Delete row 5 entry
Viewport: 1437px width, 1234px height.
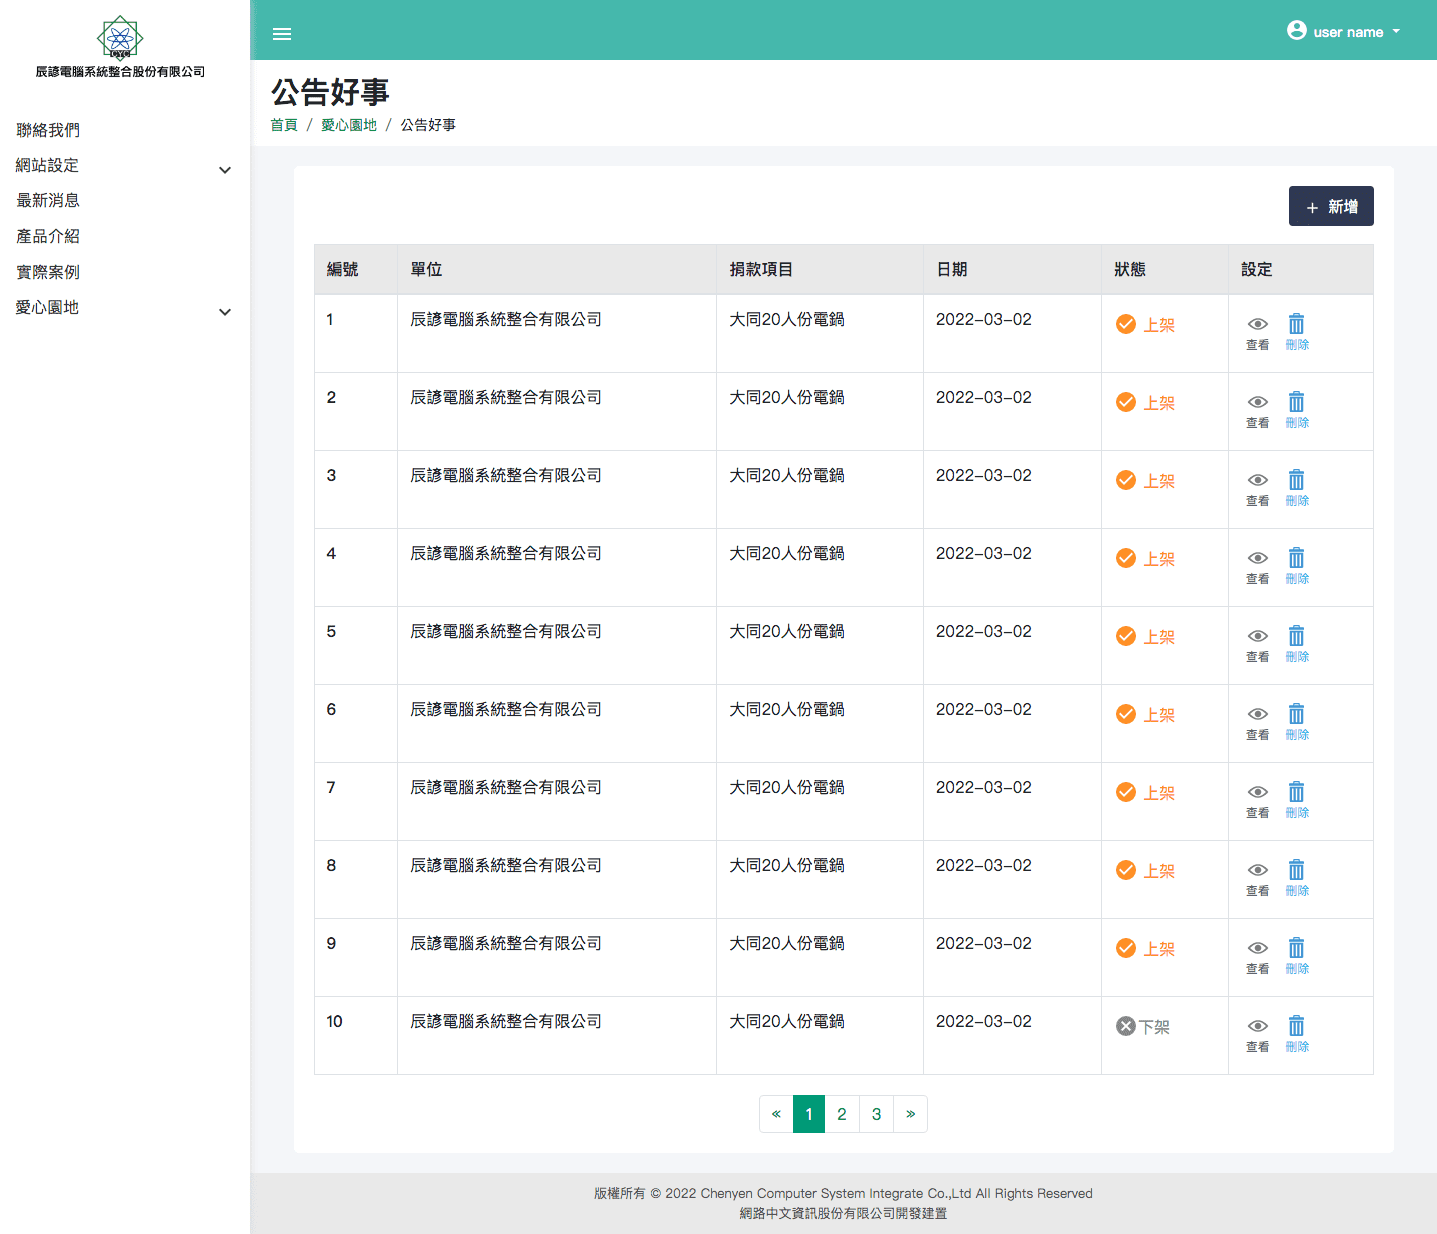(1297, 644)
